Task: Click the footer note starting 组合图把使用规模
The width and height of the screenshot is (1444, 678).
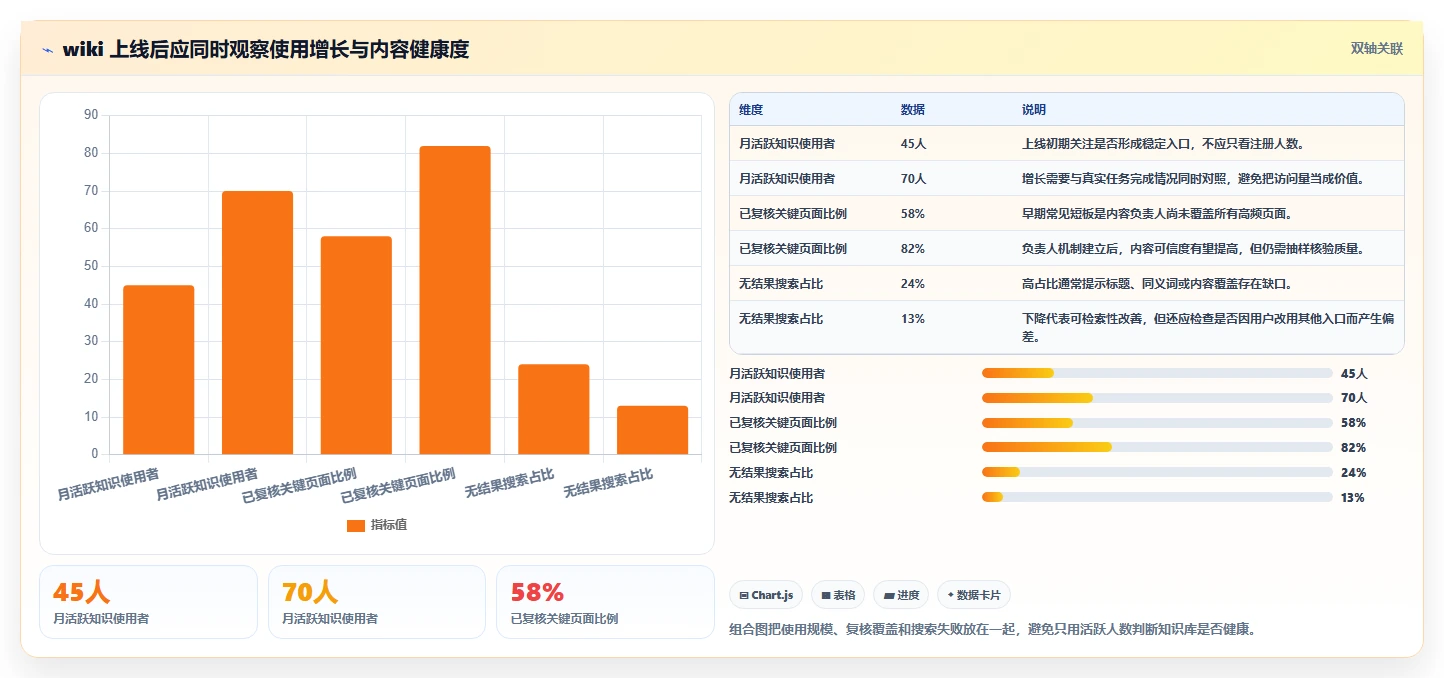Action: pyautogui.click(x=992, y=630)
